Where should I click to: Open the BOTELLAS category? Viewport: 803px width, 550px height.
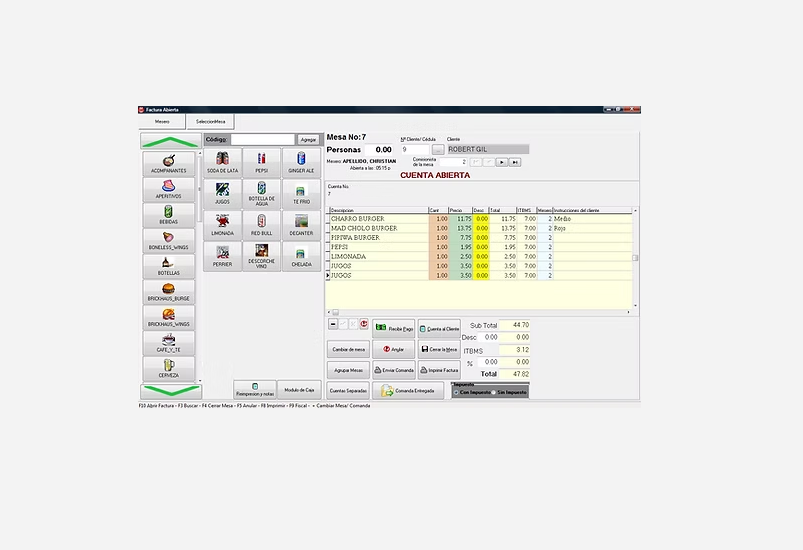tap(168, 266)
